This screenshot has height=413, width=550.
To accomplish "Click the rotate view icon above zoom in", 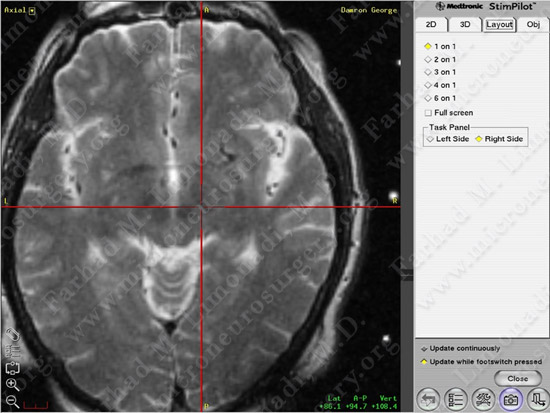I will [13, 368].
